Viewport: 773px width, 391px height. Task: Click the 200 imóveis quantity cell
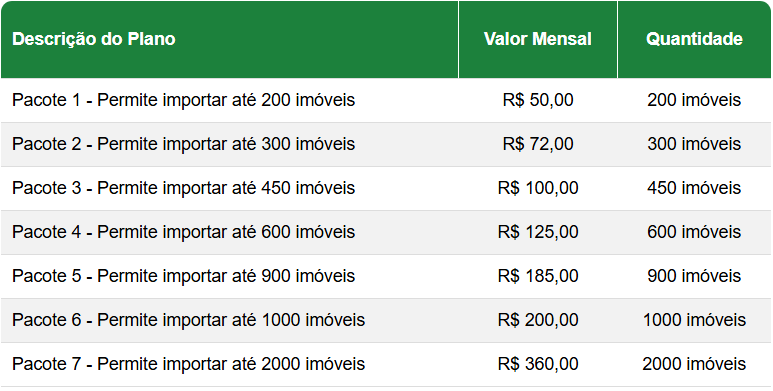tap(694, 100)
